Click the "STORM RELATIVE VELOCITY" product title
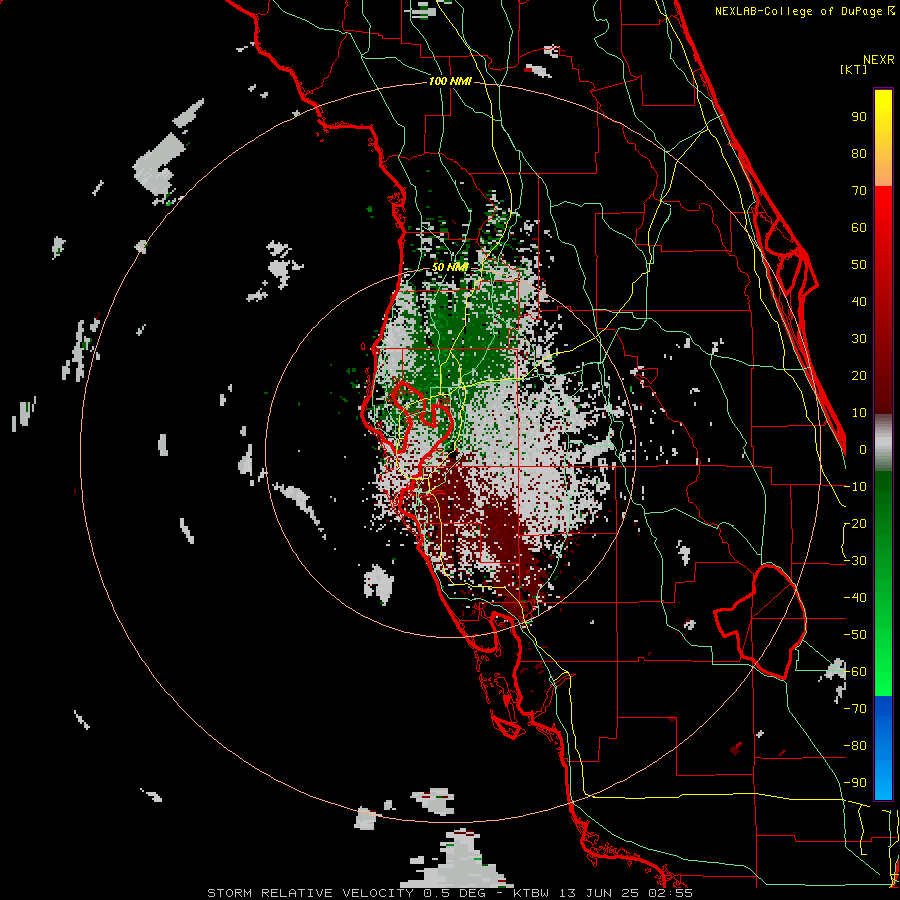Viewport: 900px width, 900px height. 313,893
